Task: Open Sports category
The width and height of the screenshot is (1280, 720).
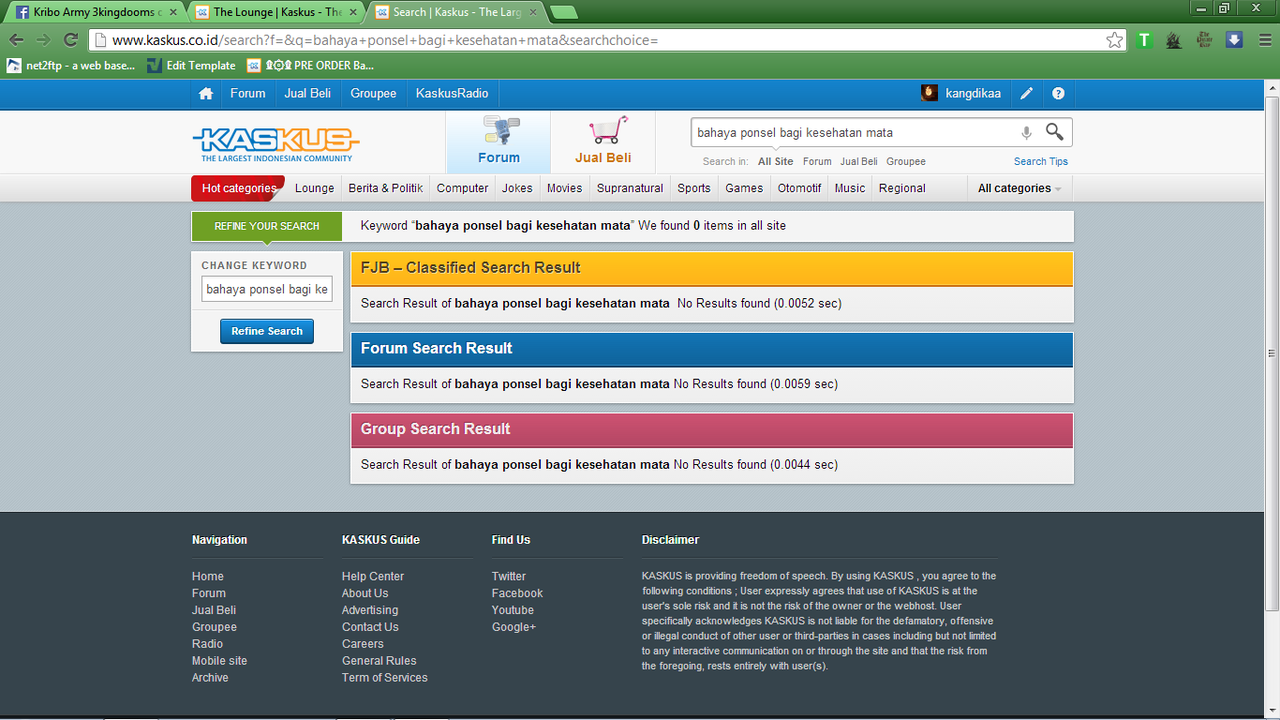Action: tap(694, 188)
